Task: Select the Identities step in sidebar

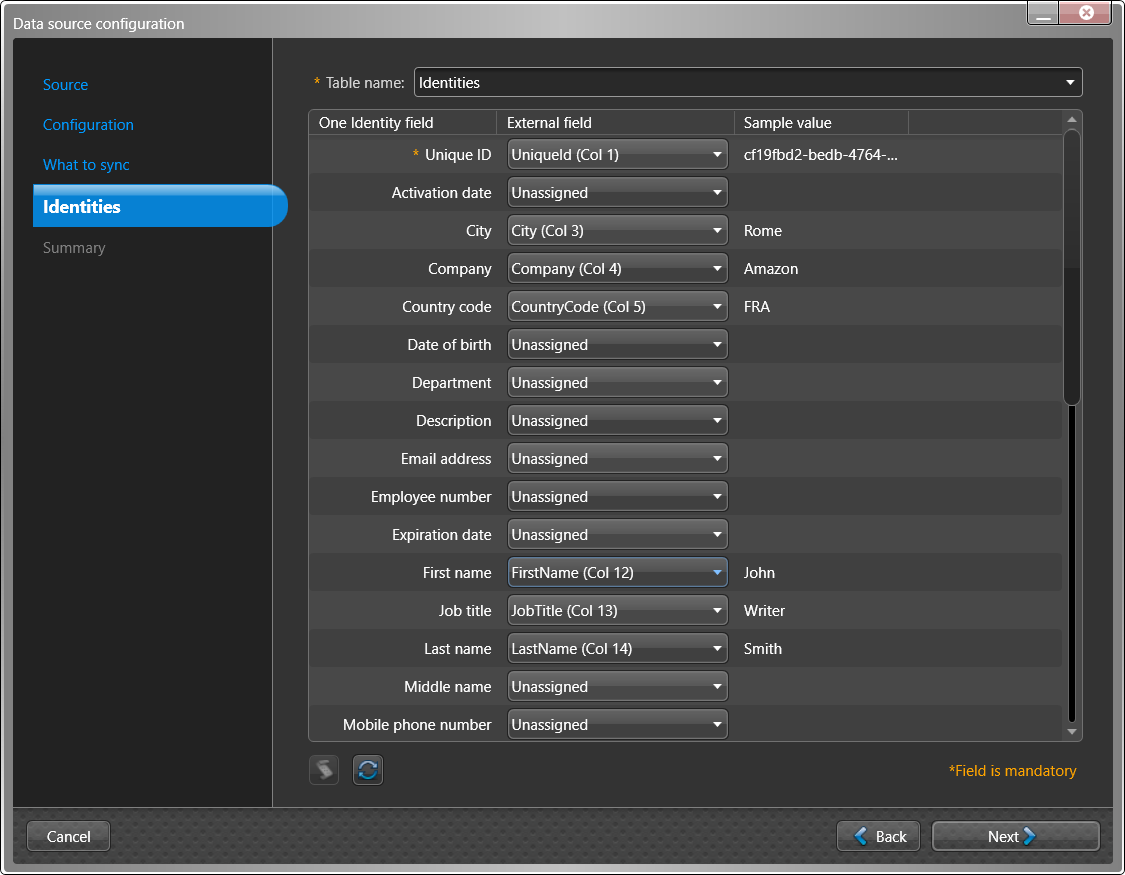Action: (x=82, y=207)
